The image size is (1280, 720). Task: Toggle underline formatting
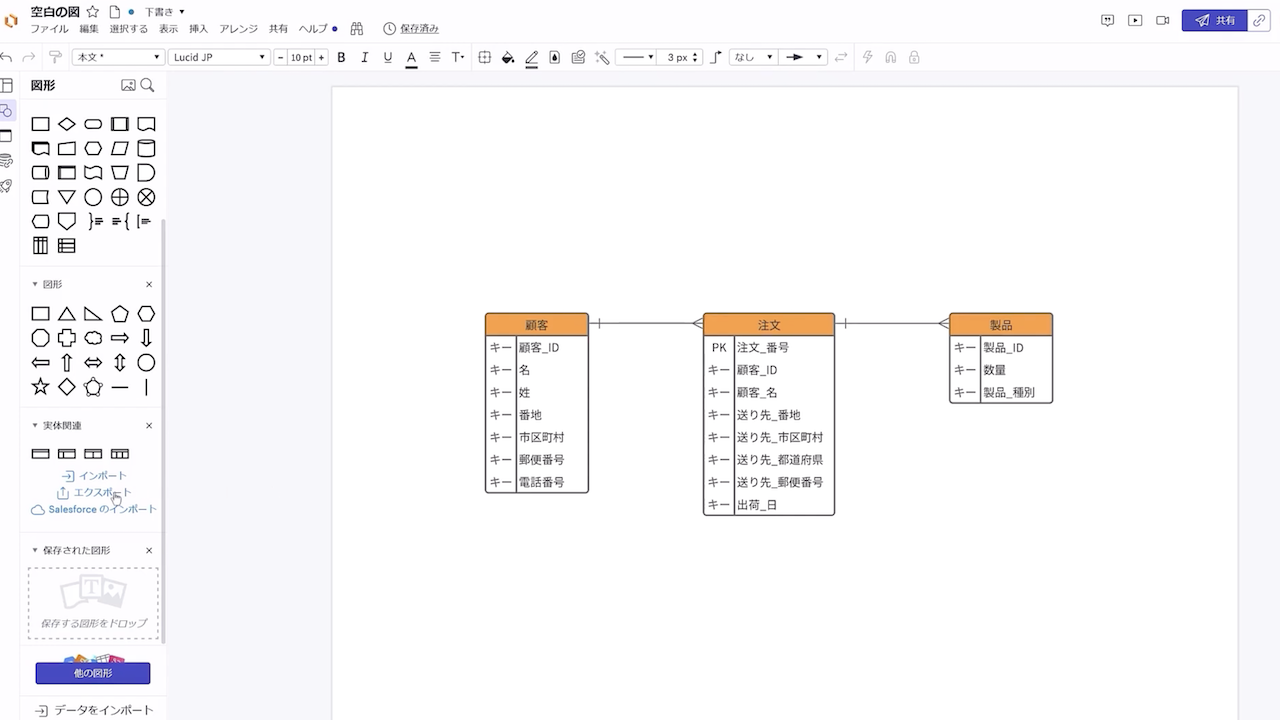pyautogui.click(x=387, y=57)
